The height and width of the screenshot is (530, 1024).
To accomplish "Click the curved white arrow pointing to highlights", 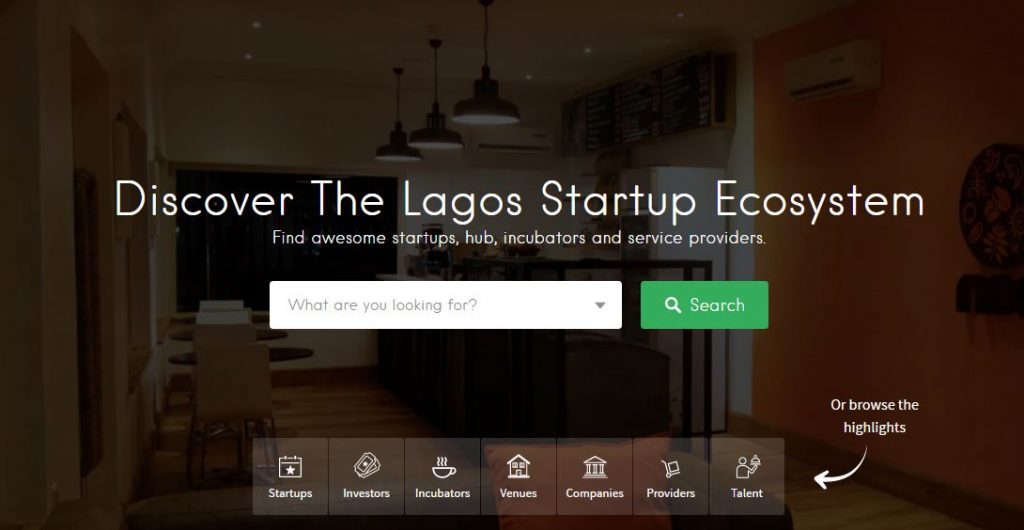I will pos(840,468).
